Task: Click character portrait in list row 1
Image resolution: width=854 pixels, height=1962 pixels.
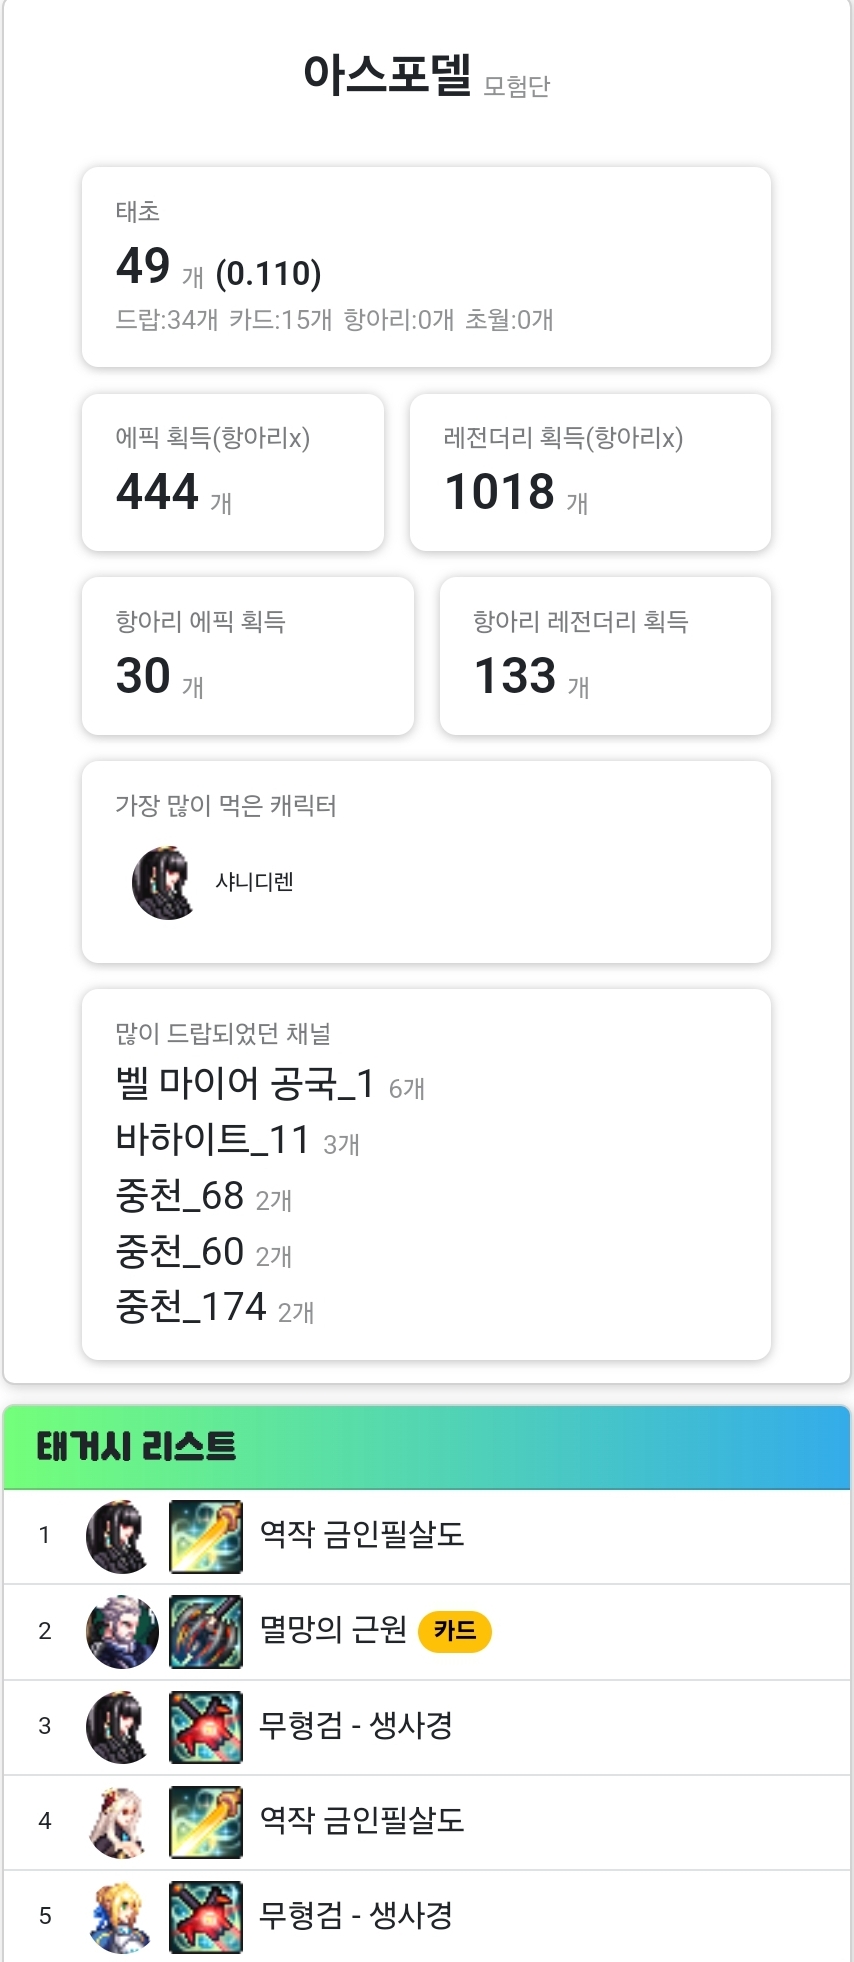Action: 122,1536
